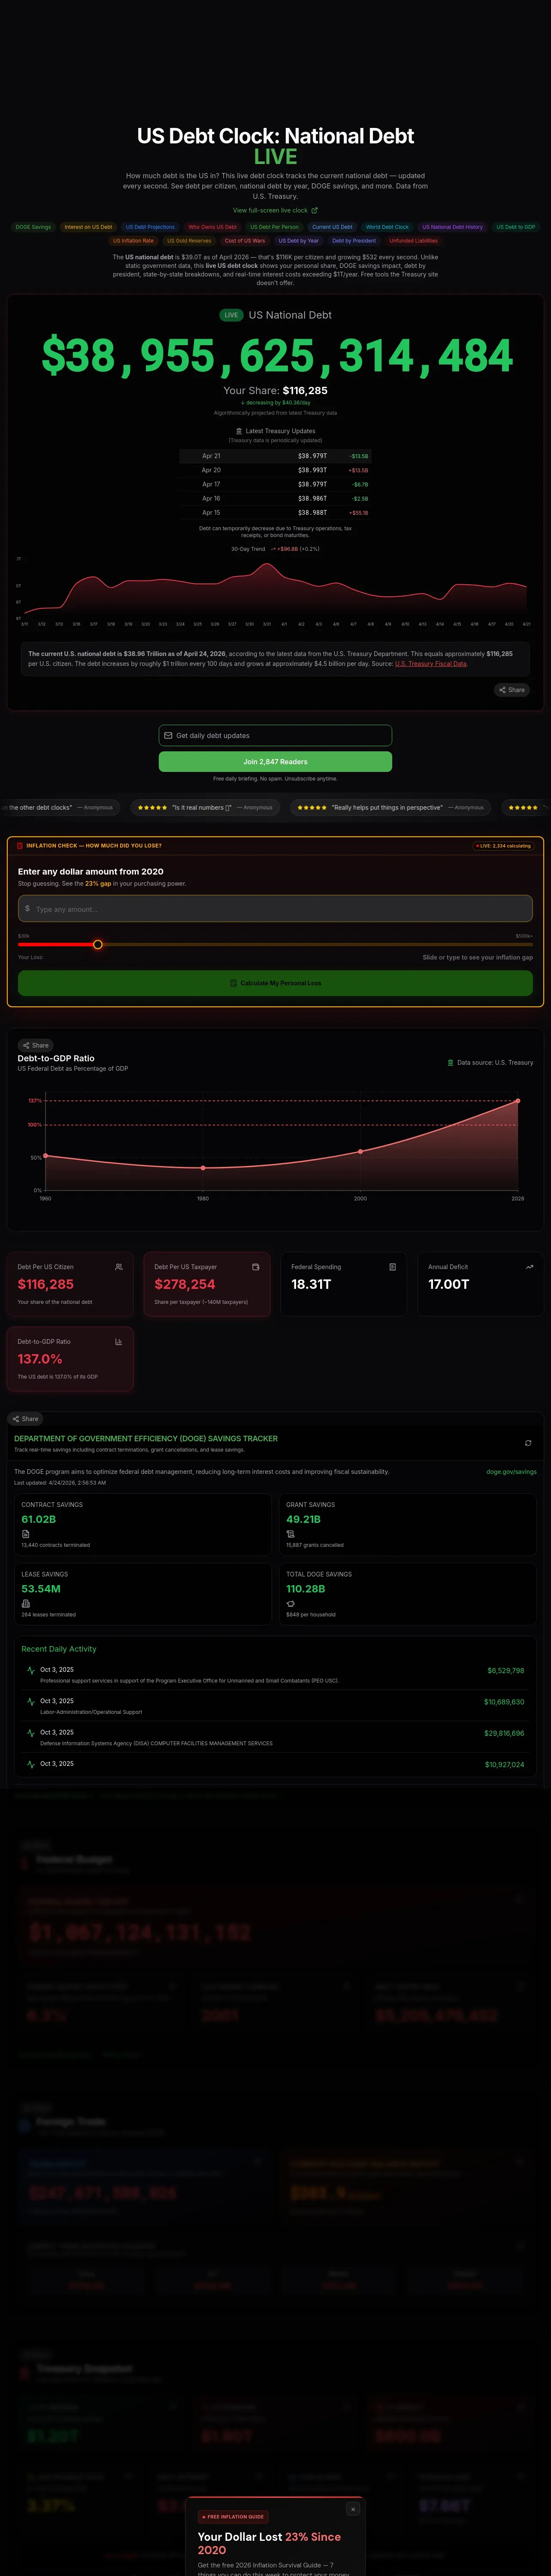Click Calculate My Personal Loss button

tap(275, 983)
